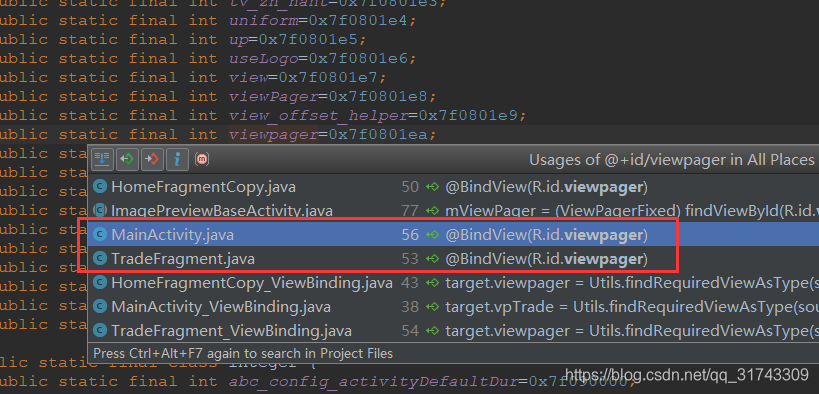Select class icon beside TradeFragment.java

[100, 259]
